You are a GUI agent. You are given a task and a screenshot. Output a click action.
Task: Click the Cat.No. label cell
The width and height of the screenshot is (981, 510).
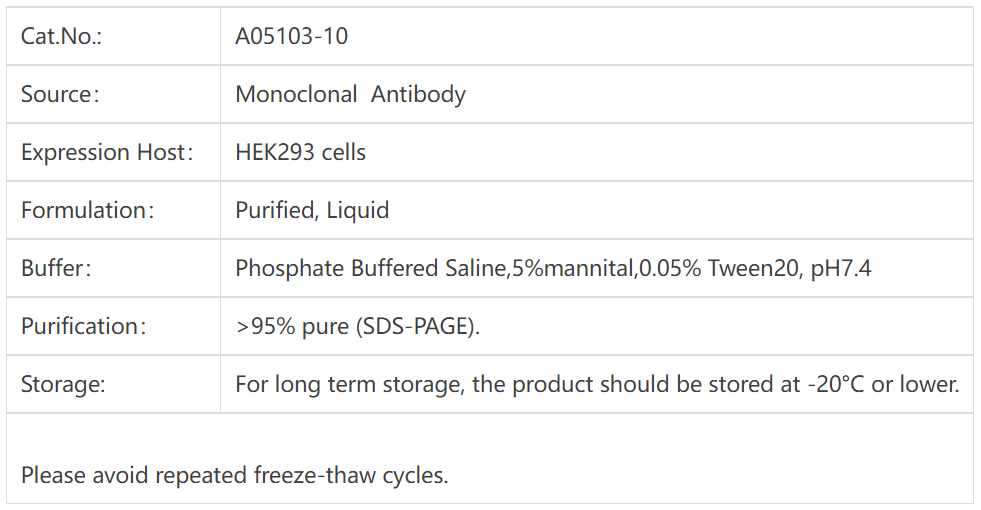pos(62,37)
